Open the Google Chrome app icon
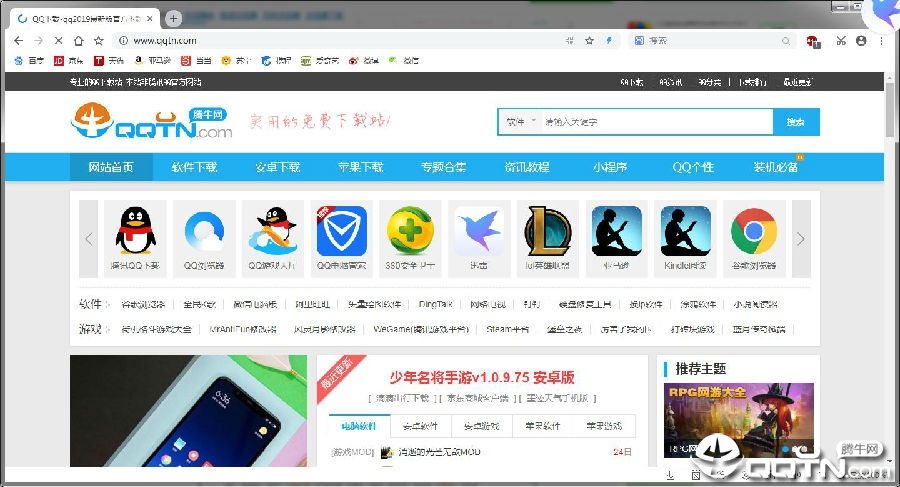The height and width of the screenshot is (487, 900). [754, 238]
